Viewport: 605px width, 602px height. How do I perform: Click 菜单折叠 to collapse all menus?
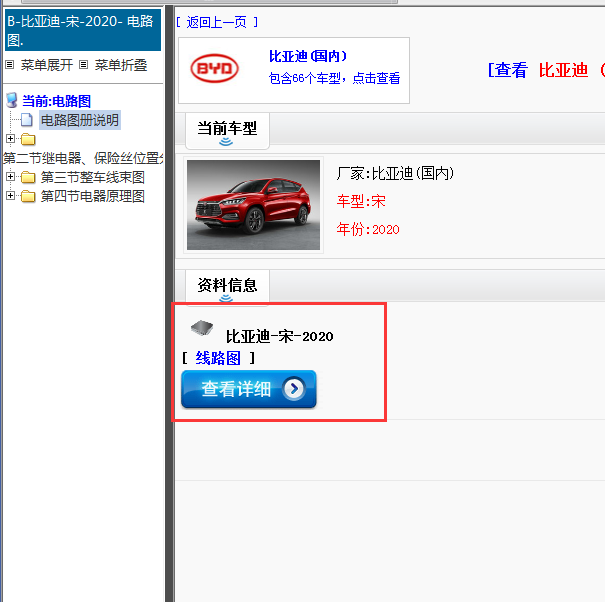pyautogui.click(x=121, y=65)
